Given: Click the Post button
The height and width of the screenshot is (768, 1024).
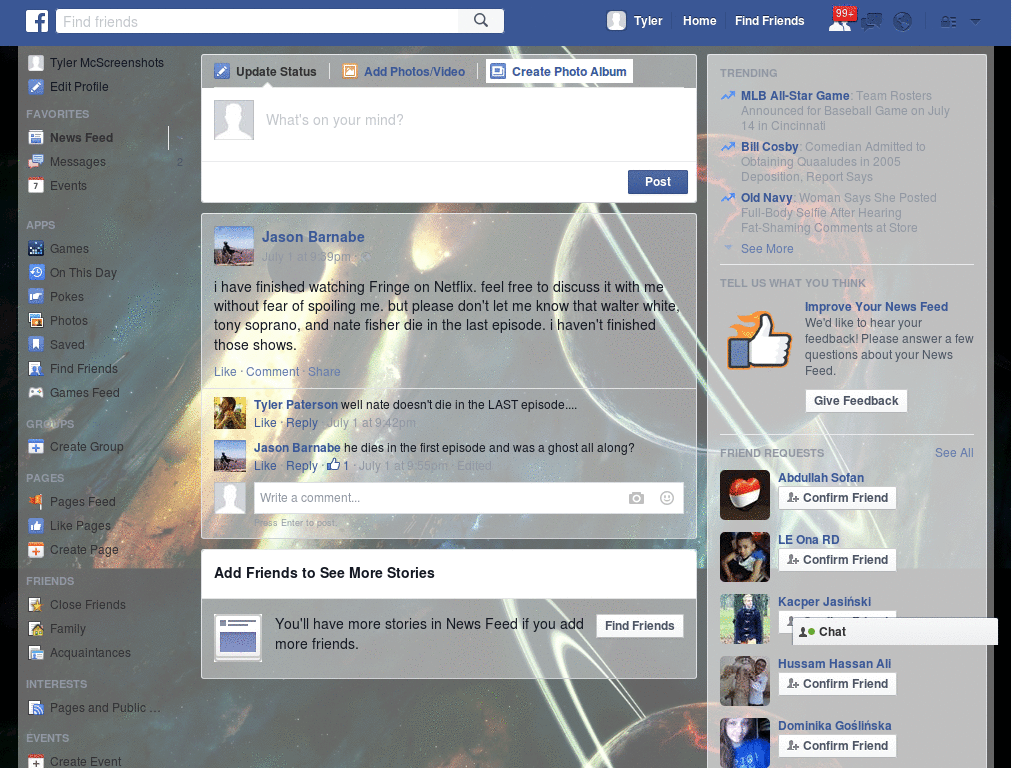Looking at the screenshot, I should pos(658,182).
